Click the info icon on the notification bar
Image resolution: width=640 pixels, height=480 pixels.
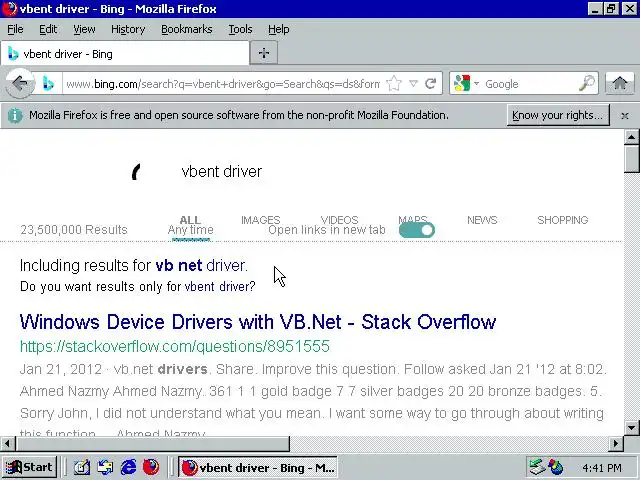(x=15, y=115)
